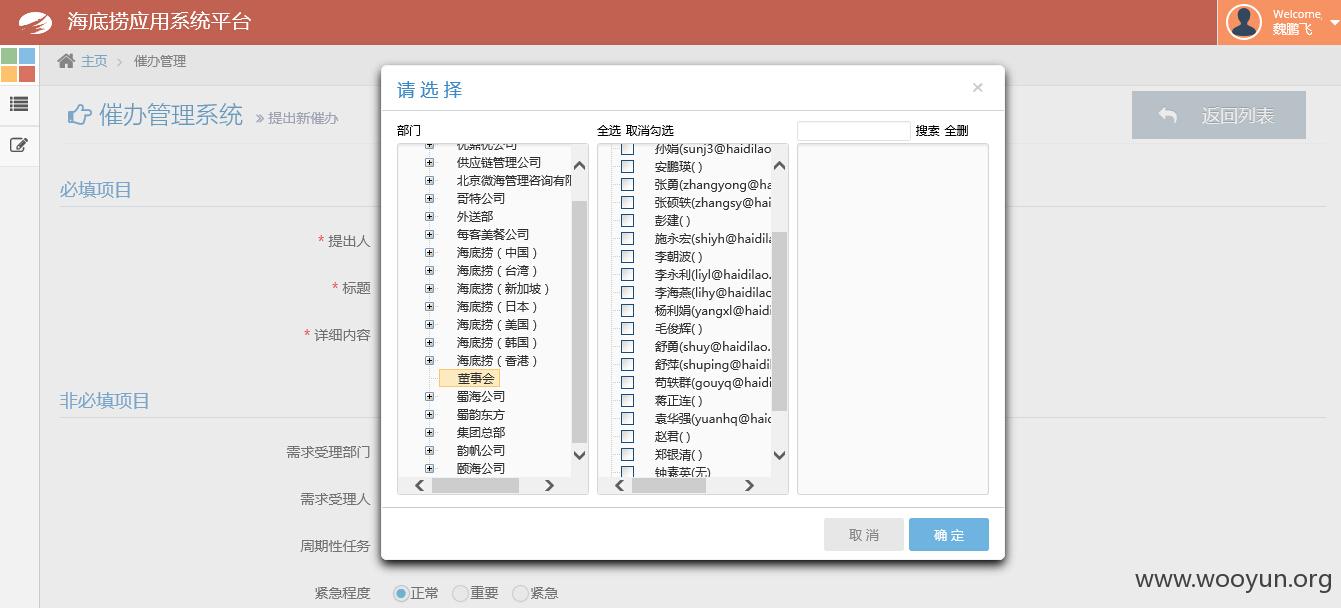Click 全删 to delete all selected
This screenshot has height=608, width=1341.
956,130
